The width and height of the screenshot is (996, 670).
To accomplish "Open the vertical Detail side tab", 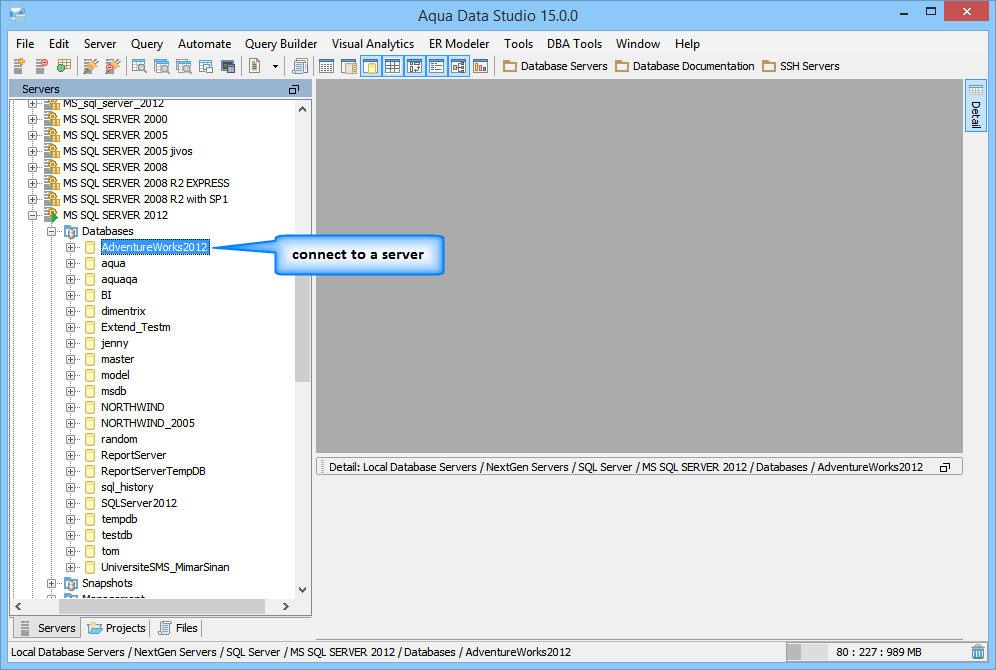I will (x=976, y=105).
